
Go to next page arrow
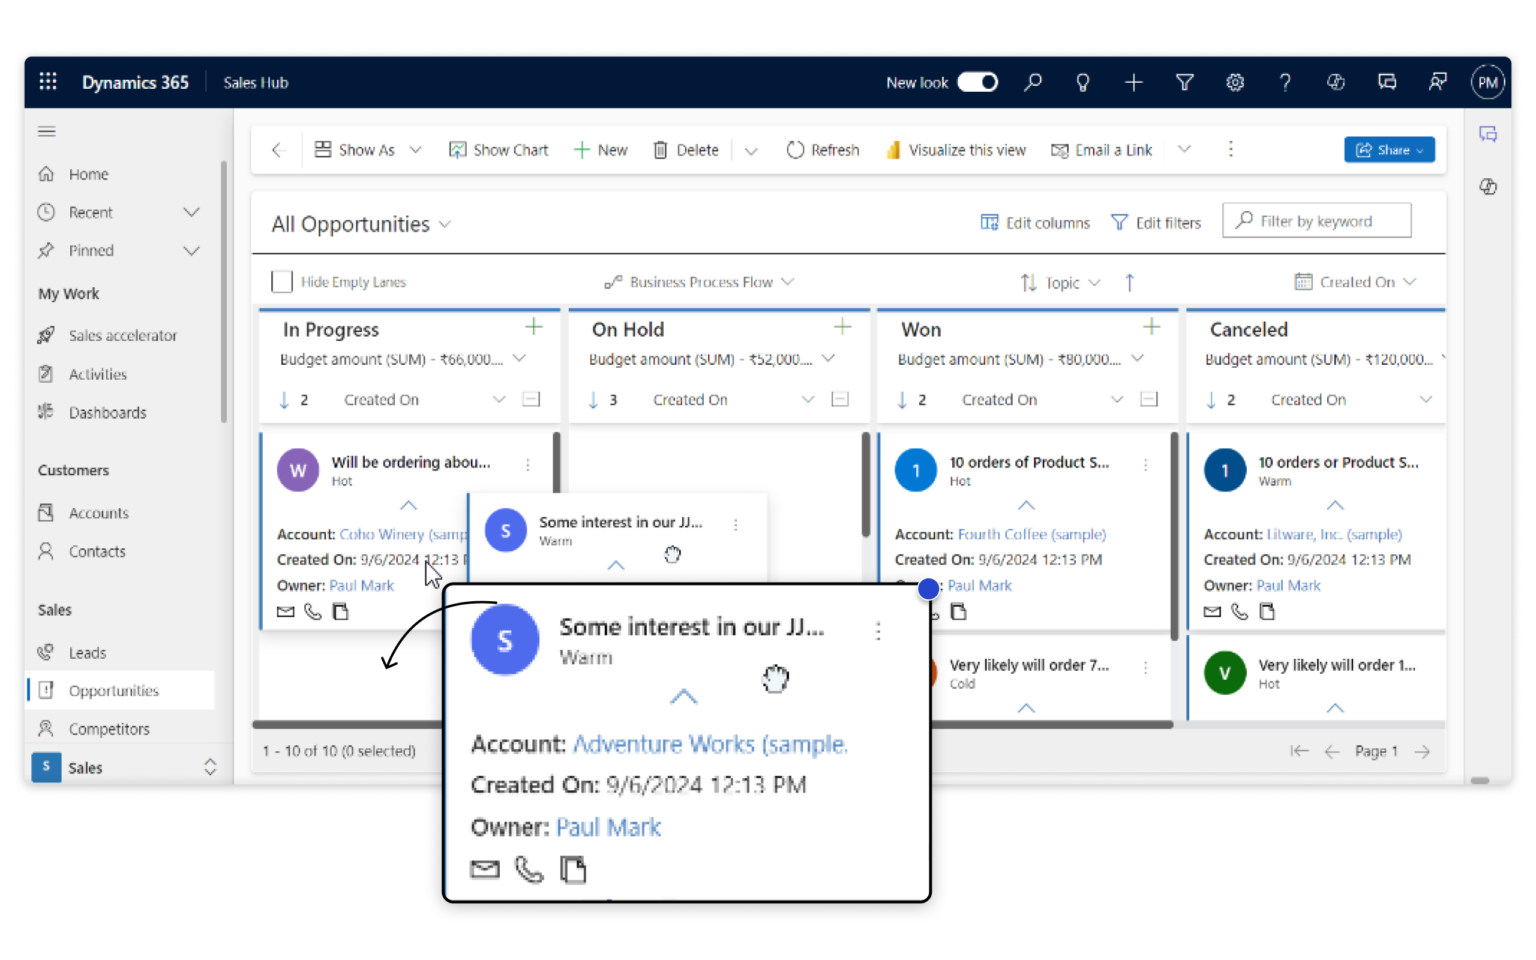[1423, 751]
